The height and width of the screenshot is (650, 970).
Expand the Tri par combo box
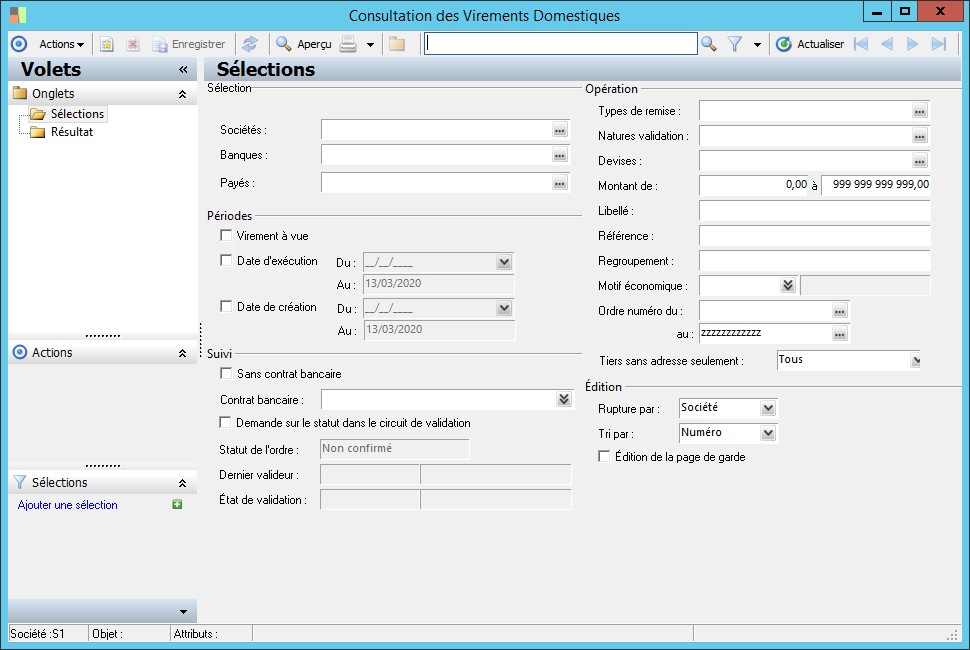click(x=767, y=433)
